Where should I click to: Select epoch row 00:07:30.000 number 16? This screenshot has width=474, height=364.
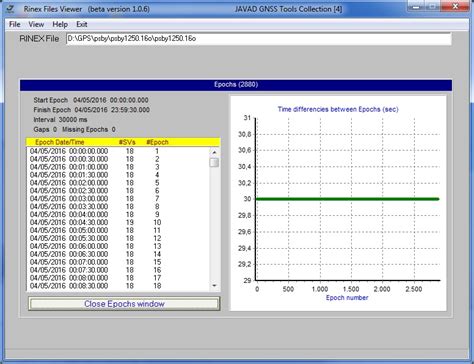[x=118, y=270]
